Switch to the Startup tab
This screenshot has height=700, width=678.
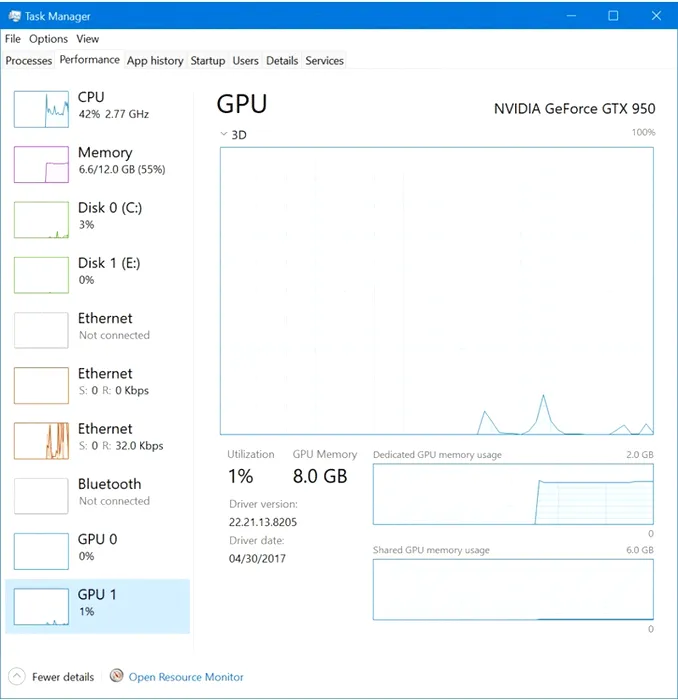click(x=208, y=61)
